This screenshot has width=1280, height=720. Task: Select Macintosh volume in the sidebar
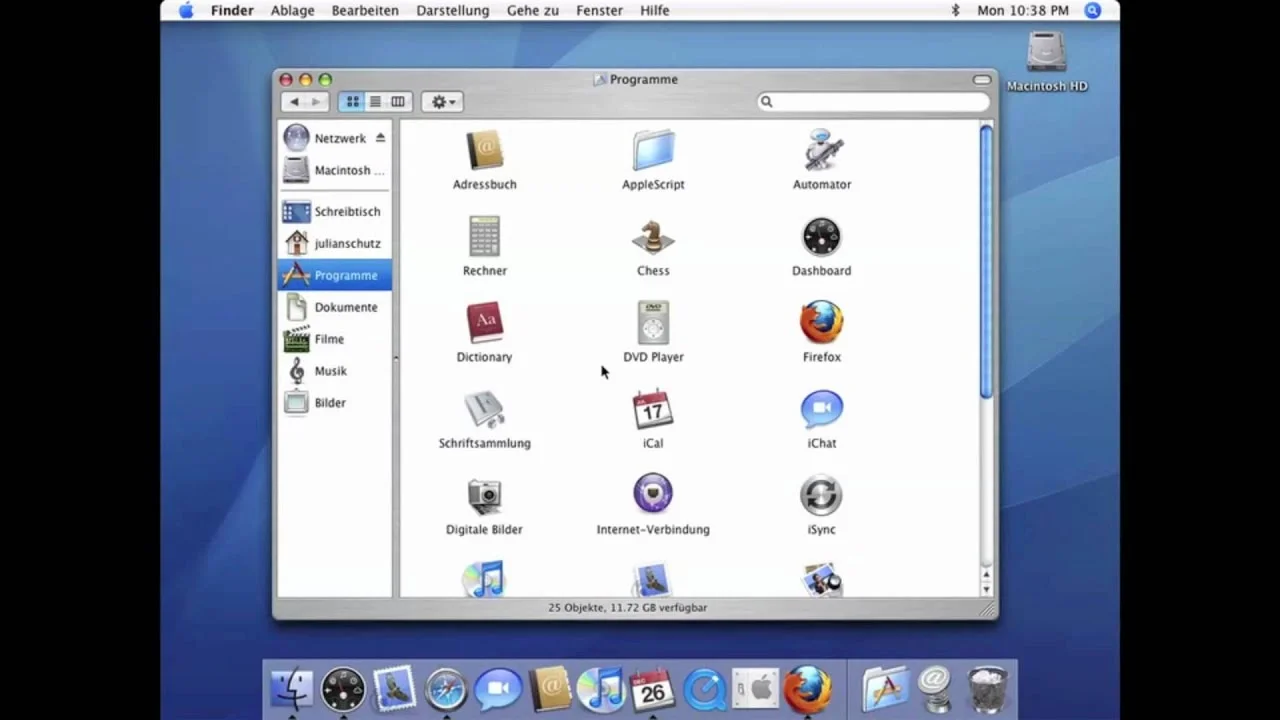pyautogui.click(x=334, y=170)
